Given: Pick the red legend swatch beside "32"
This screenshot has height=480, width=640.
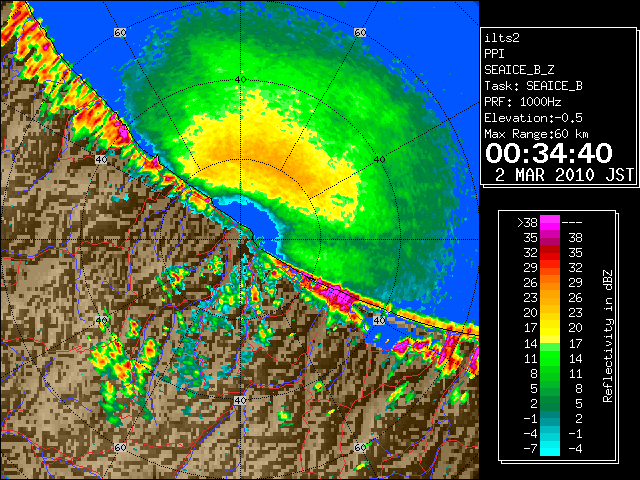Looking at the screenshot, I should (x=550, y=253).
